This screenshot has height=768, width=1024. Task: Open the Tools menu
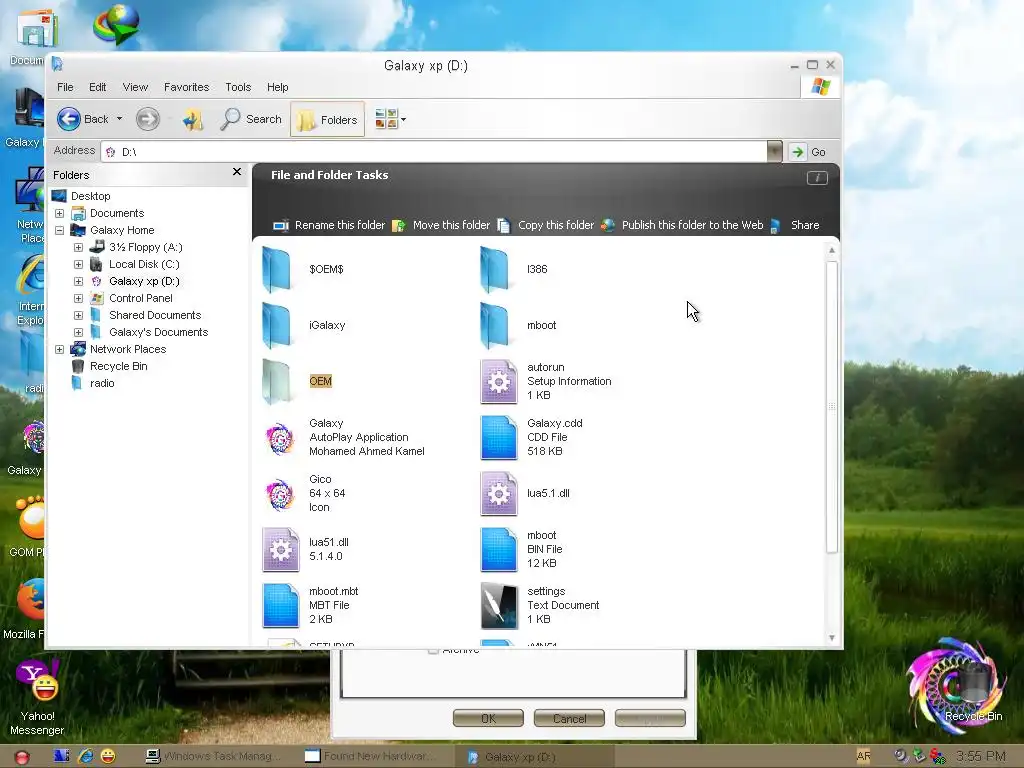(x=238, y=87)
